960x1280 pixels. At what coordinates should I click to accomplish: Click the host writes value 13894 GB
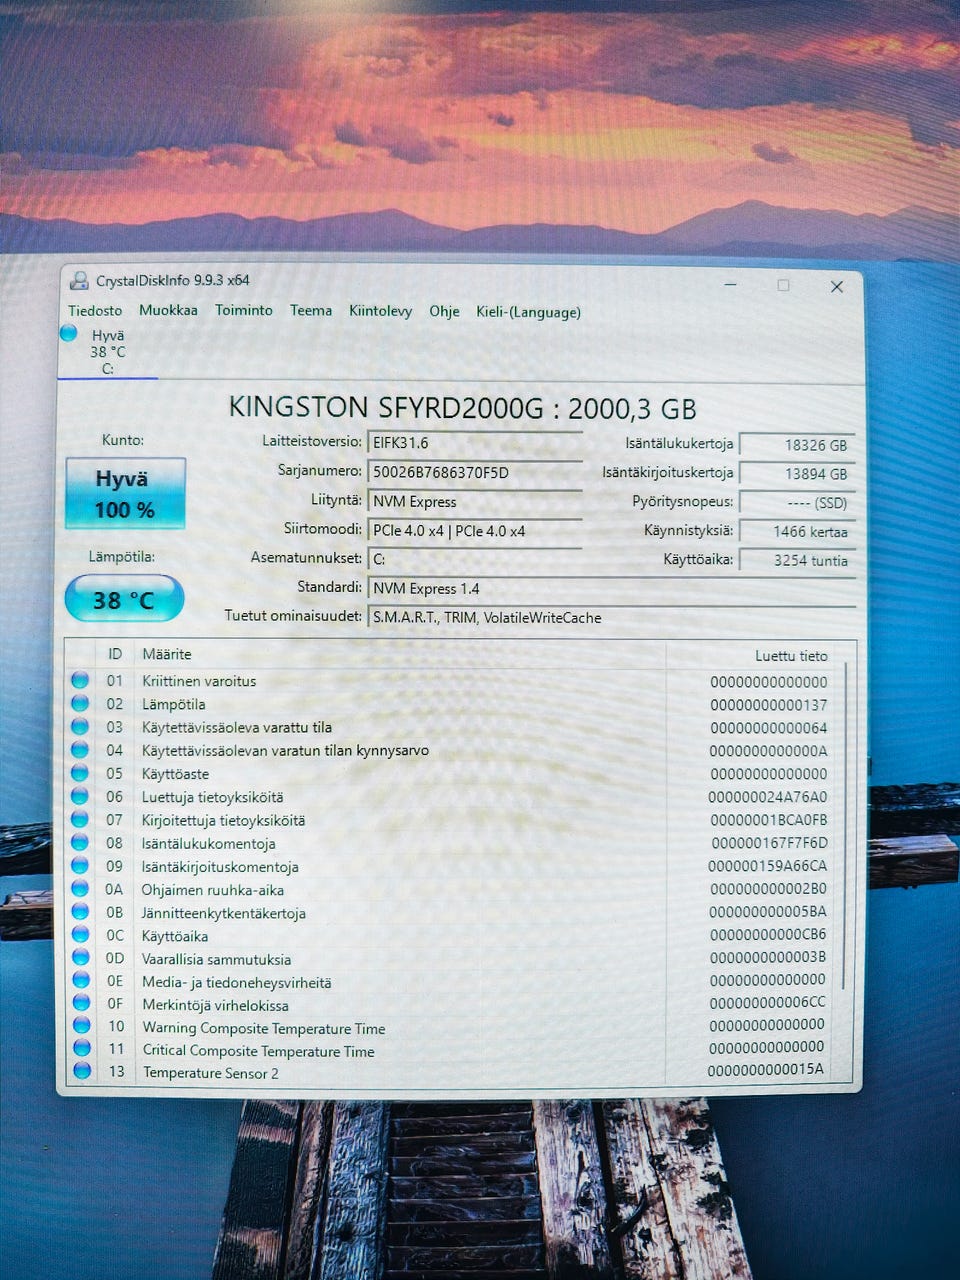797,474
